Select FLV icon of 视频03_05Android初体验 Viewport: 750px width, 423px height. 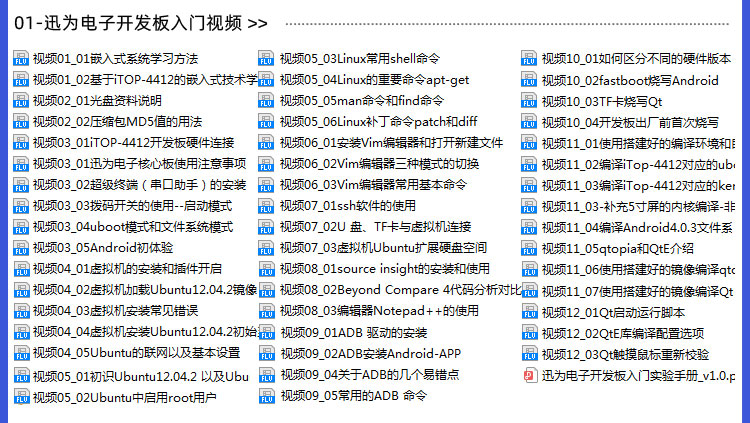click(x=21, y=248)
